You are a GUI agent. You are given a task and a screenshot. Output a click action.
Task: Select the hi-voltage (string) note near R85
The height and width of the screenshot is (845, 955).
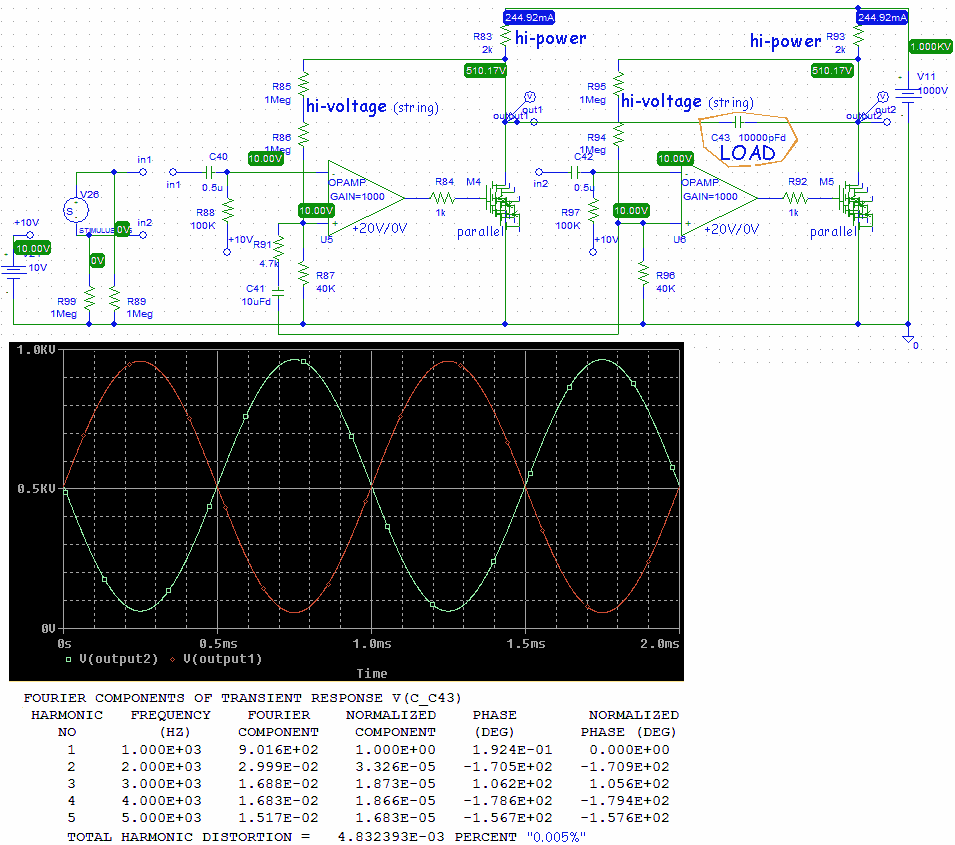pos(372,107)
